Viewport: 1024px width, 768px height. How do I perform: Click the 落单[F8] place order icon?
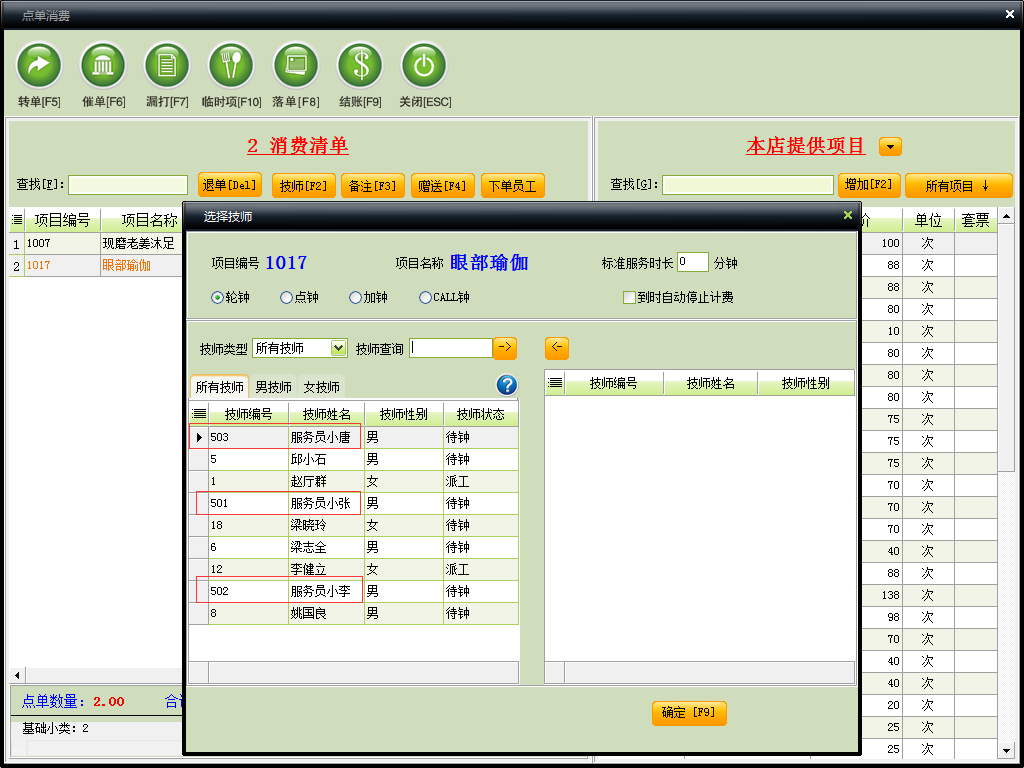tap(295, 65)
